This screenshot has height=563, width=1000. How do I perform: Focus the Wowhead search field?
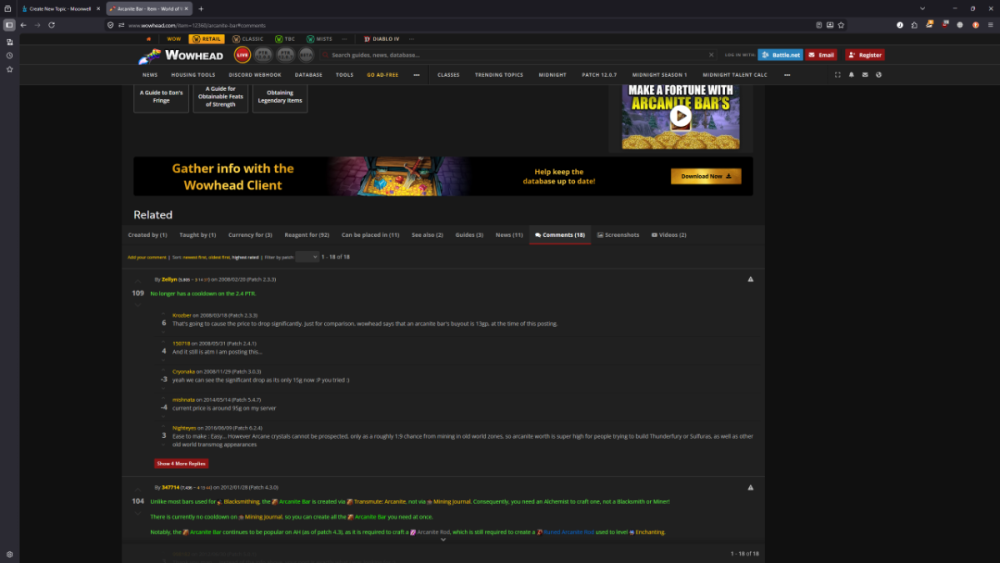click(x=517, y=55)
